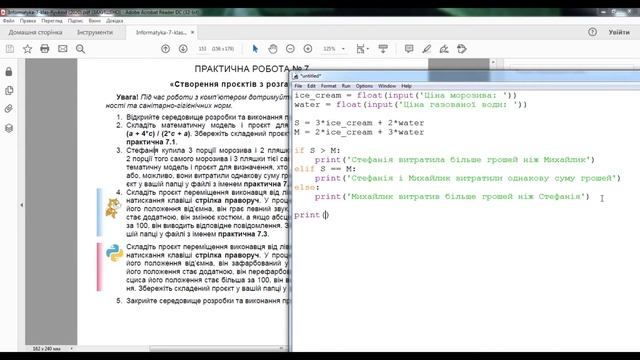Open the Find magnifier in Acrobat
Screen dimensions: 640x360
[x=80, y=49]
